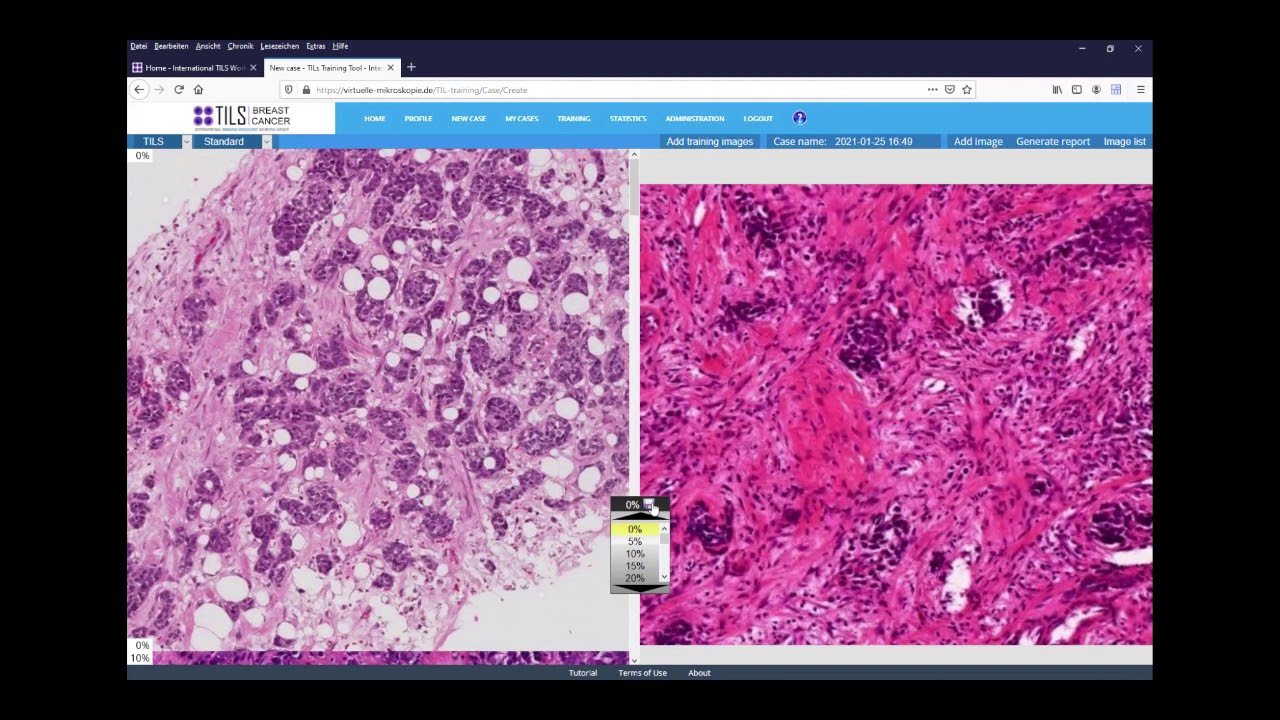Open the Hilfe menu
This screenshot has height=720, width=1280.
click(340, 46)
